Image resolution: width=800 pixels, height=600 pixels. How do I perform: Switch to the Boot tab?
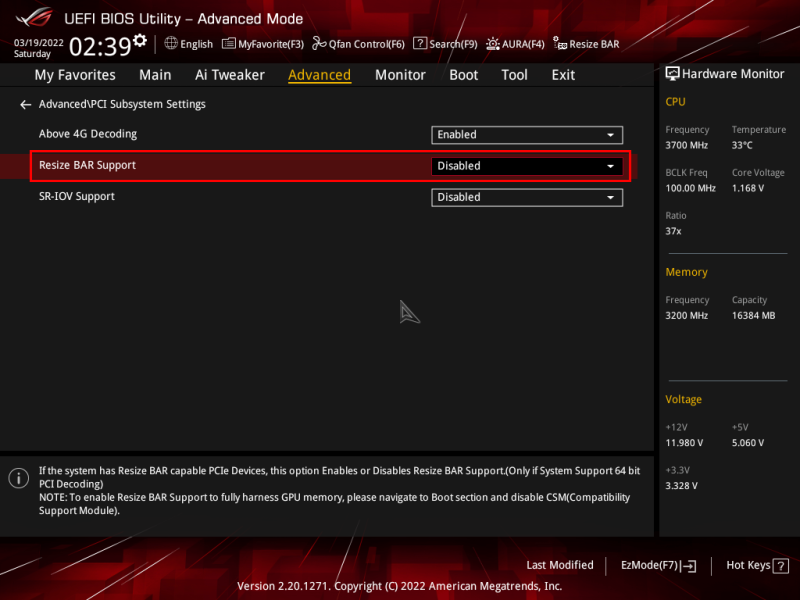click(463, 75)
